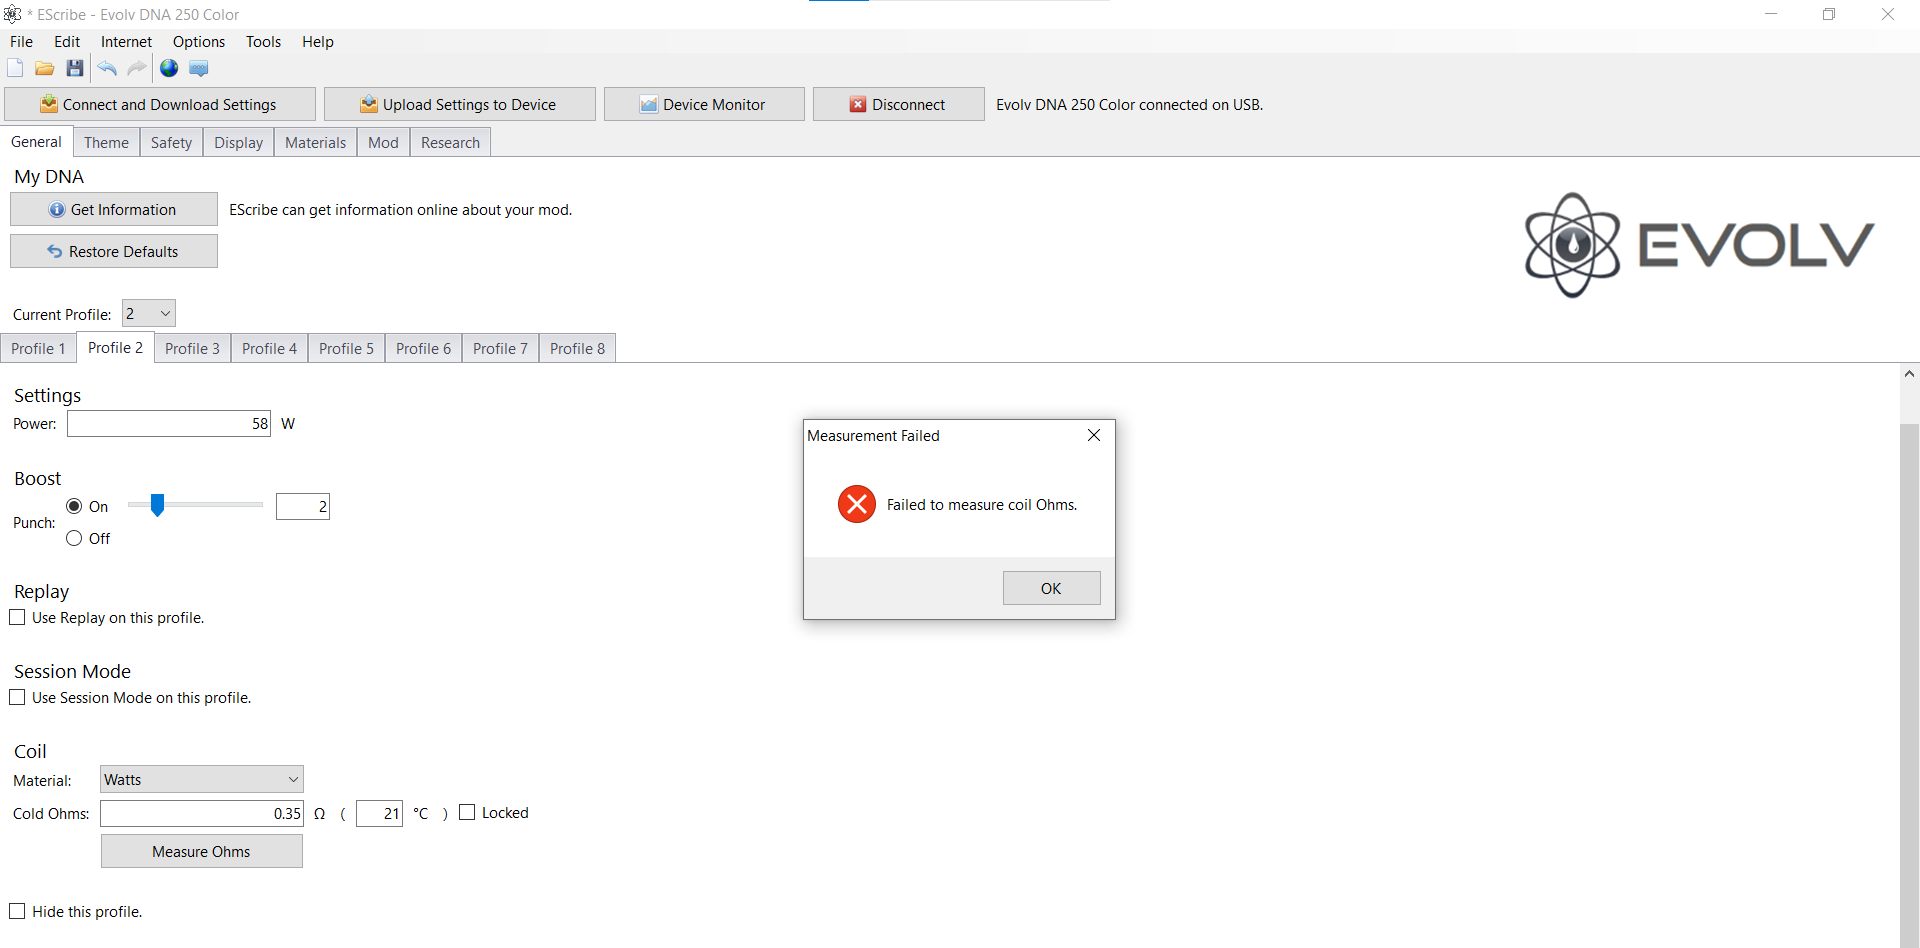Click the Punch slider handle
Screen dimensions: 1920x948
(x=157, y=506)
